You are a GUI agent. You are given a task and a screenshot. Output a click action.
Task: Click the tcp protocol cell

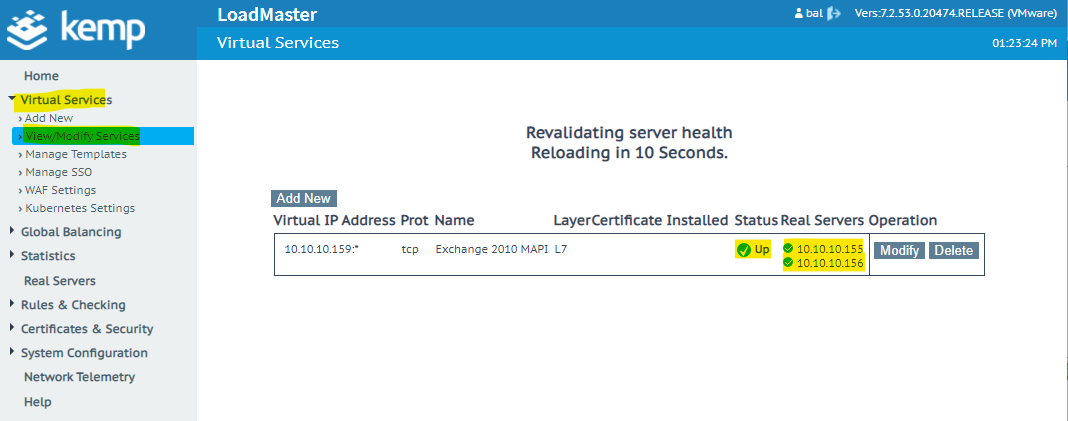[x=410, y=249]
